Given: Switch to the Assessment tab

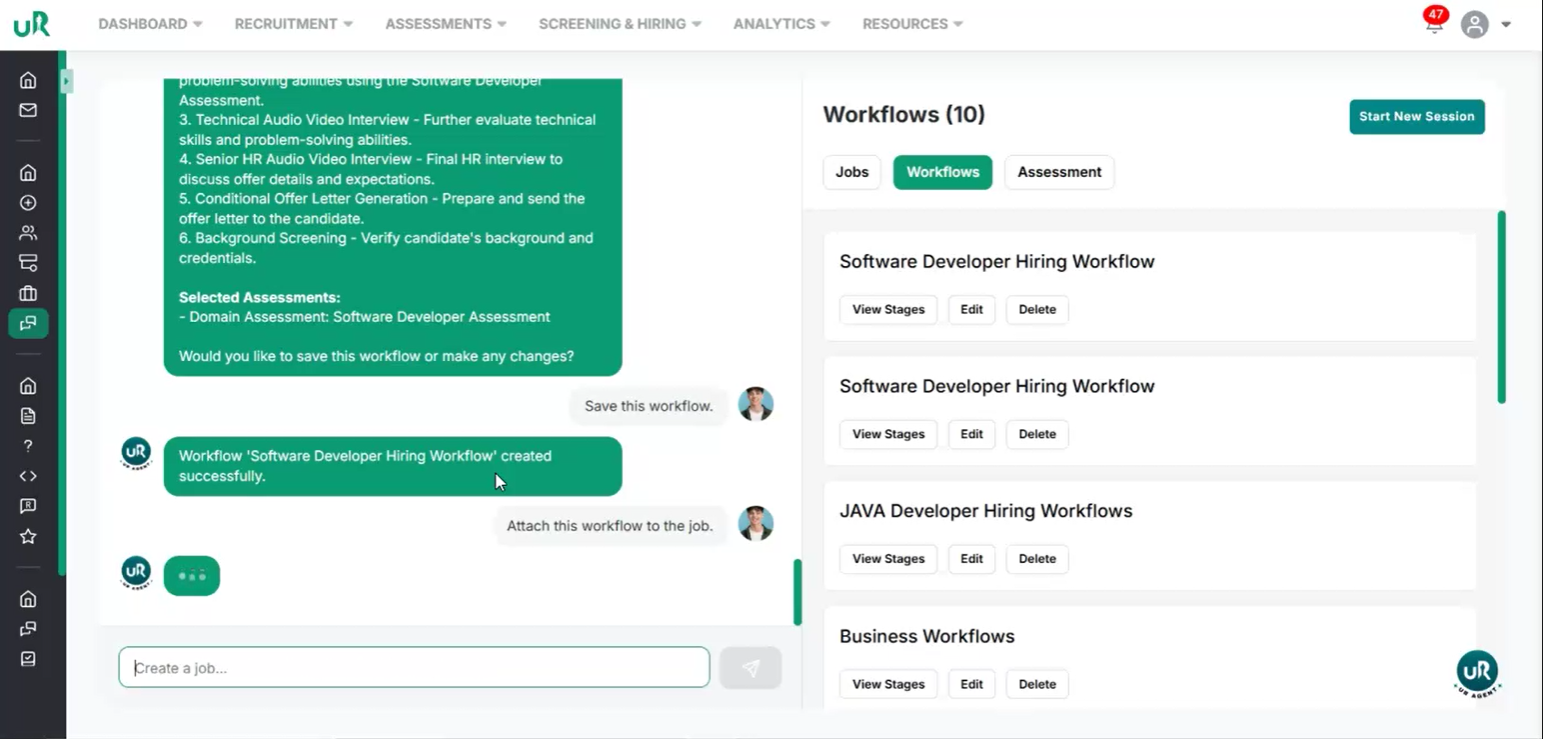Looking at the screenshot, I should [1058, 172].
